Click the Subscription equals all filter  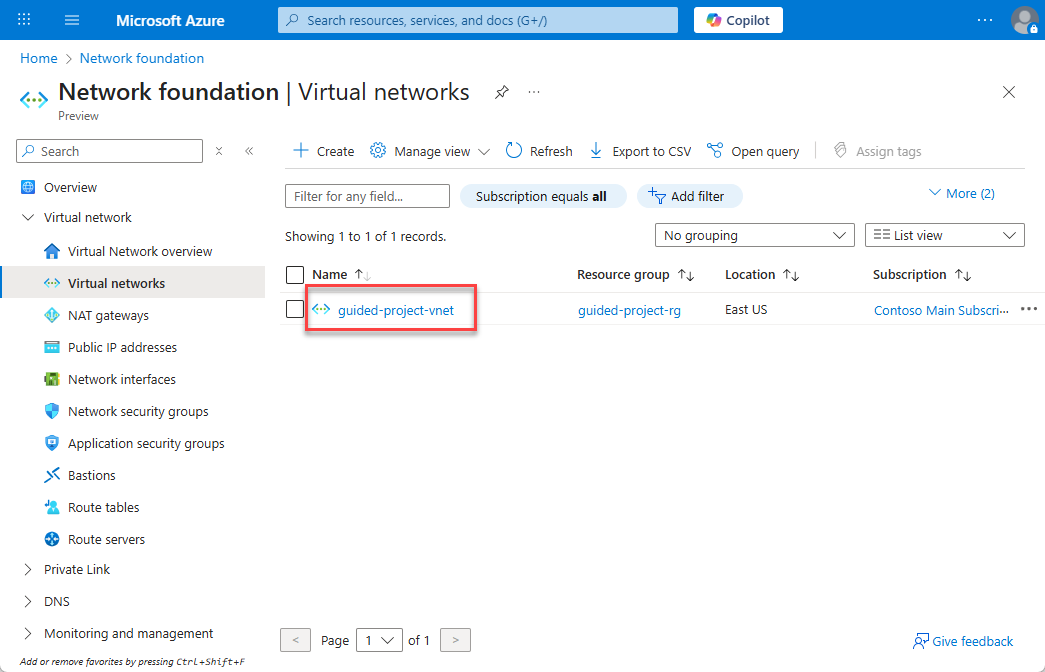coord(542,196)
